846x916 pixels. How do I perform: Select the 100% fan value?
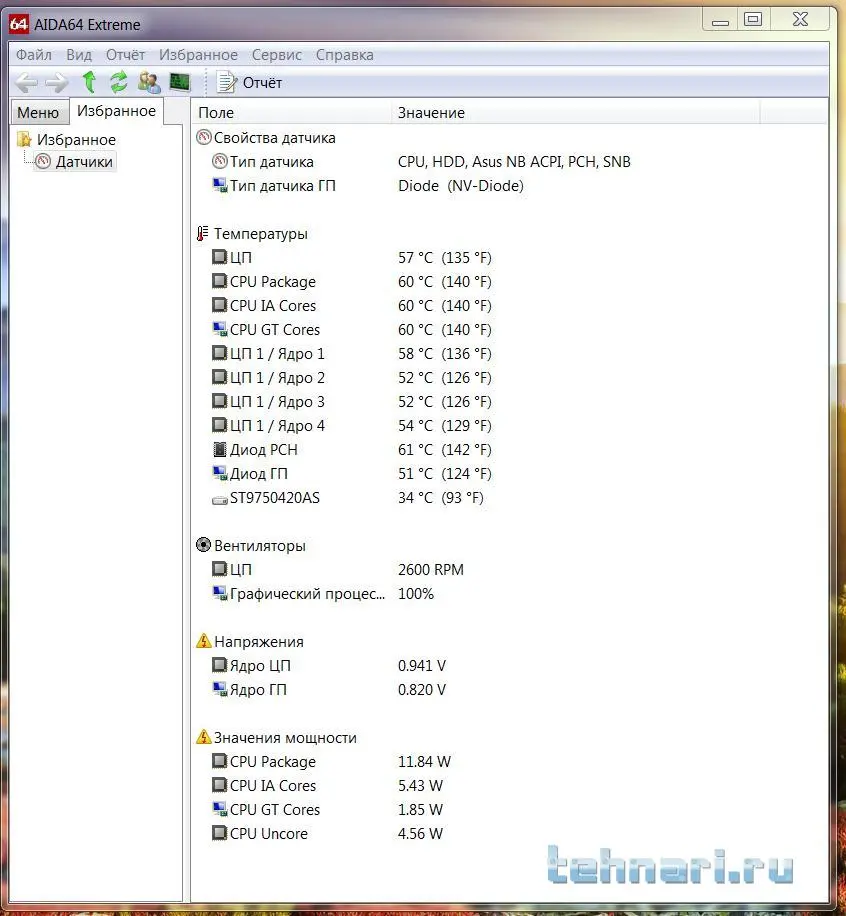pos(415,594)
